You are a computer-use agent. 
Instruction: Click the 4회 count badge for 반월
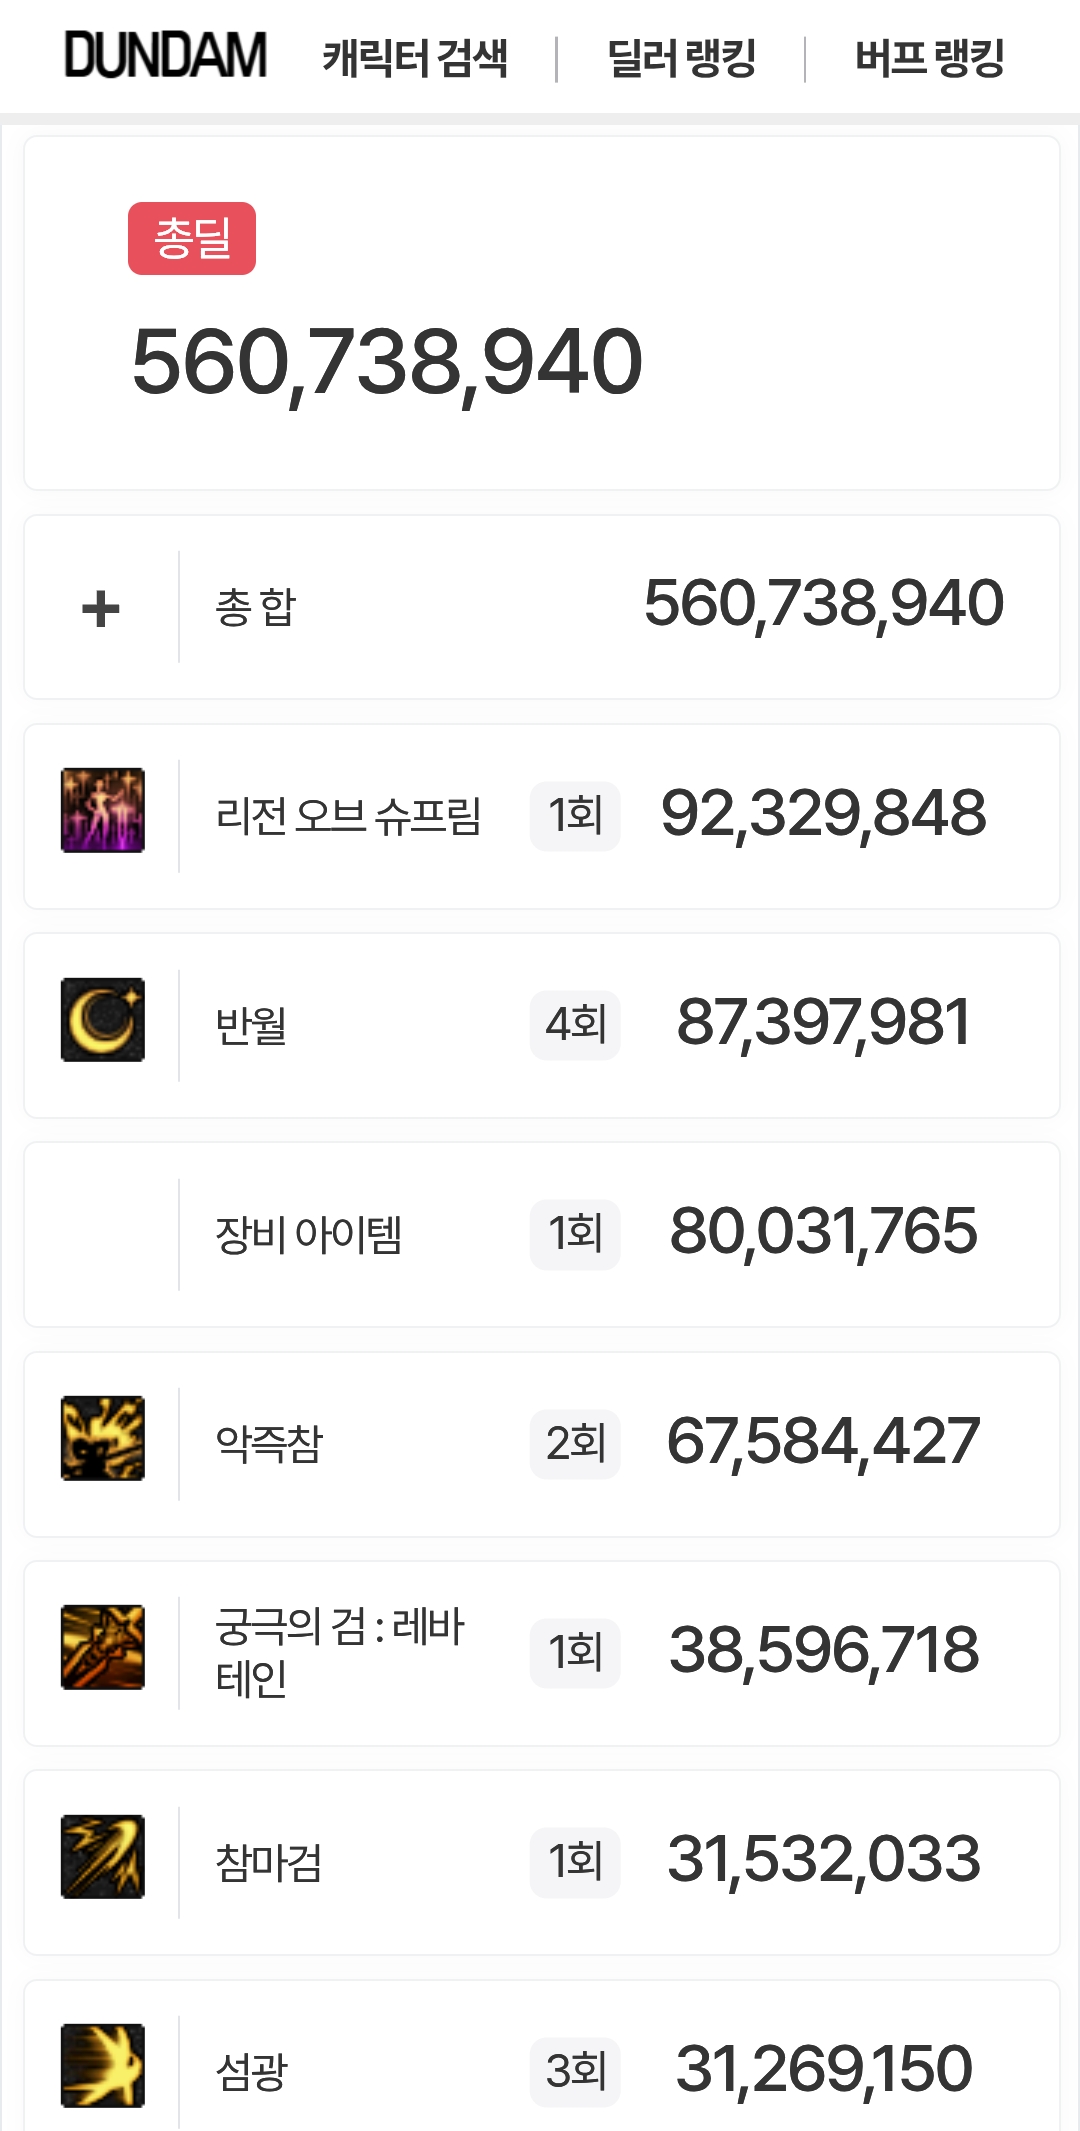click(575, 1024)
